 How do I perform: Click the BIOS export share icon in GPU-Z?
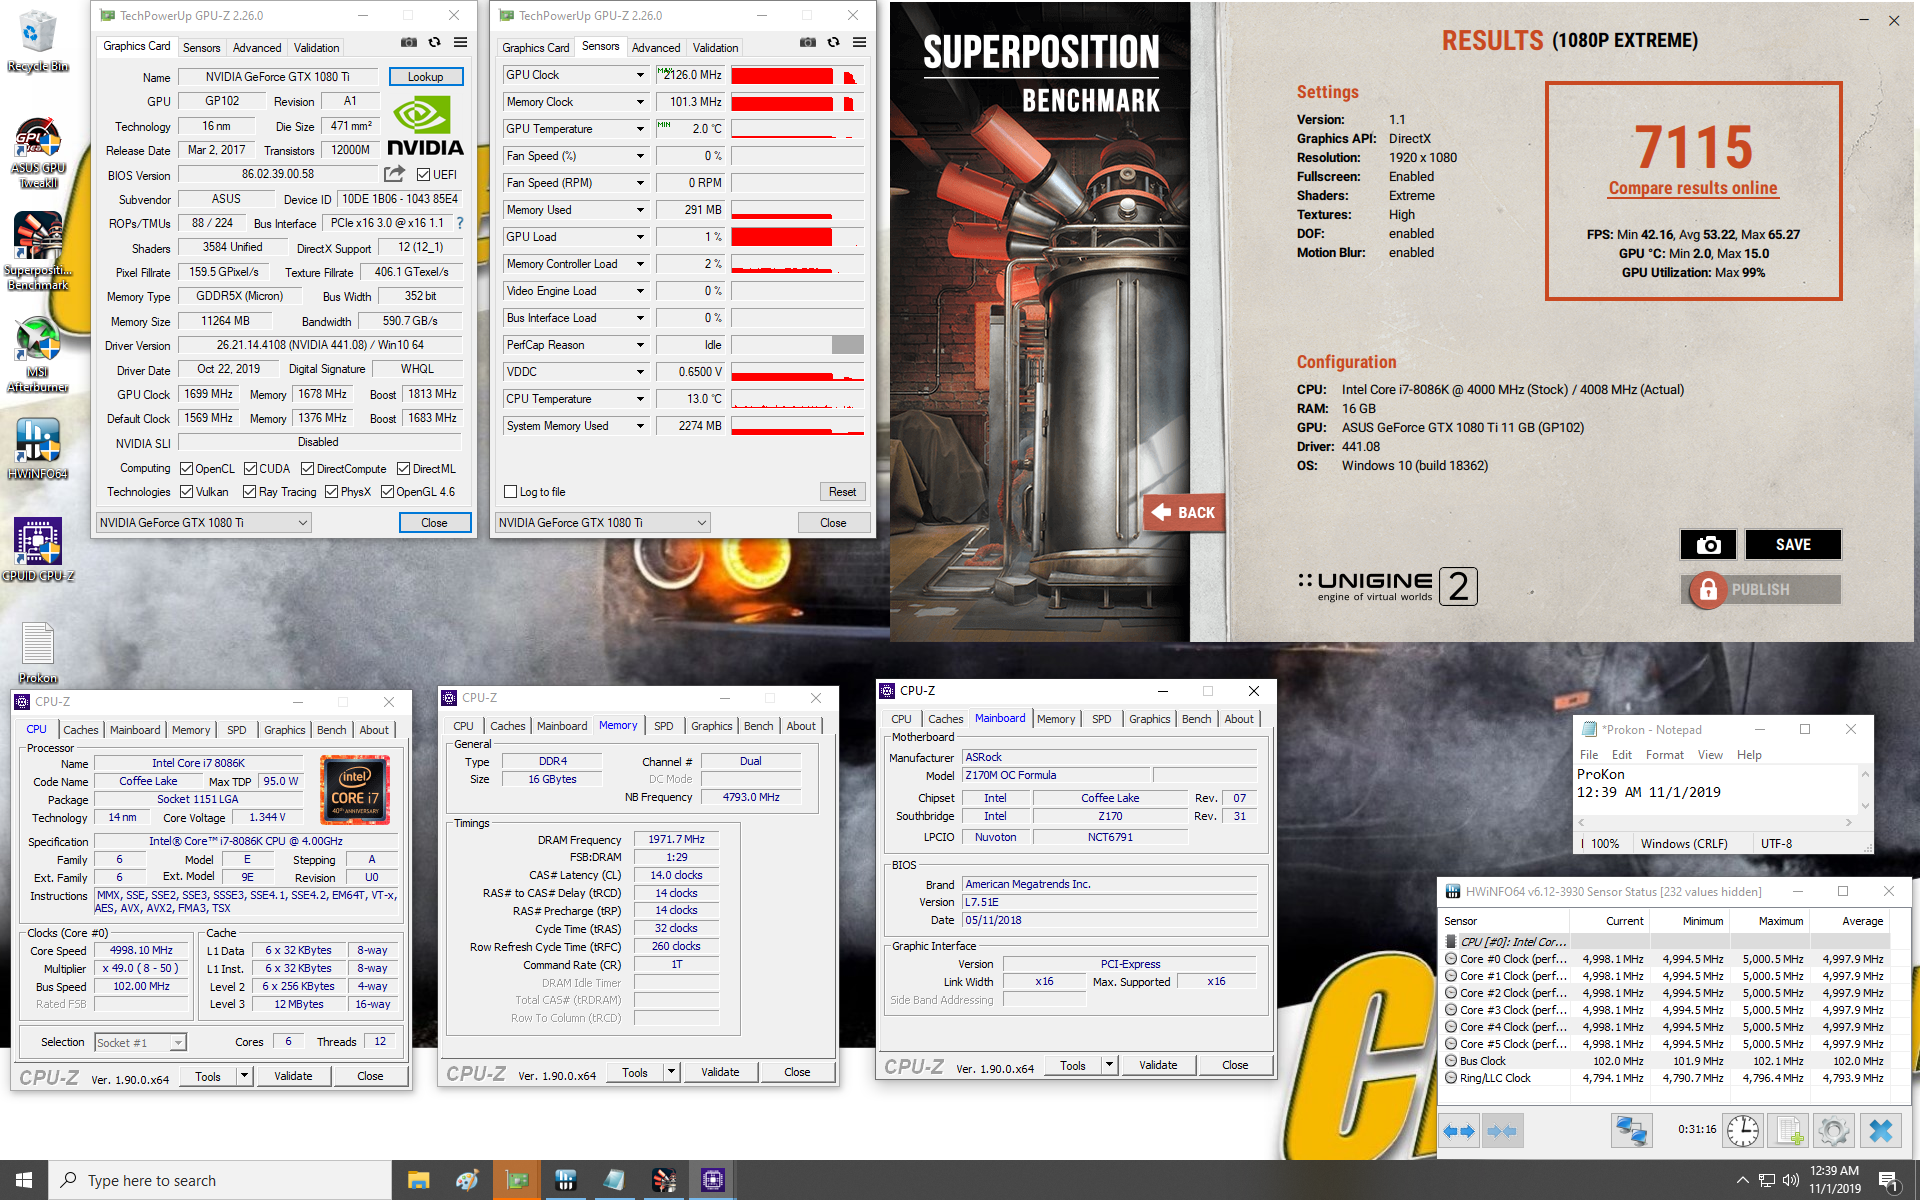coord(394,174)
